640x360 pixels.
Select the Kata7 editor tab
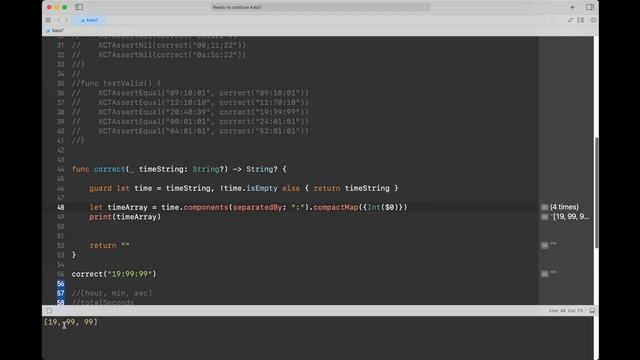89,20
